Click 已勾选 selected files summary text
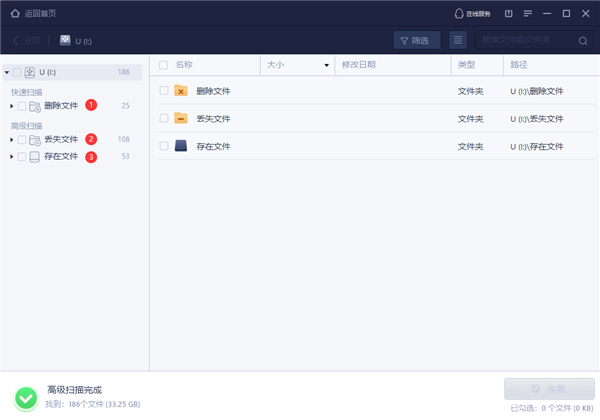This screenshot has height=420, width=600. click(x=552, y=409)
